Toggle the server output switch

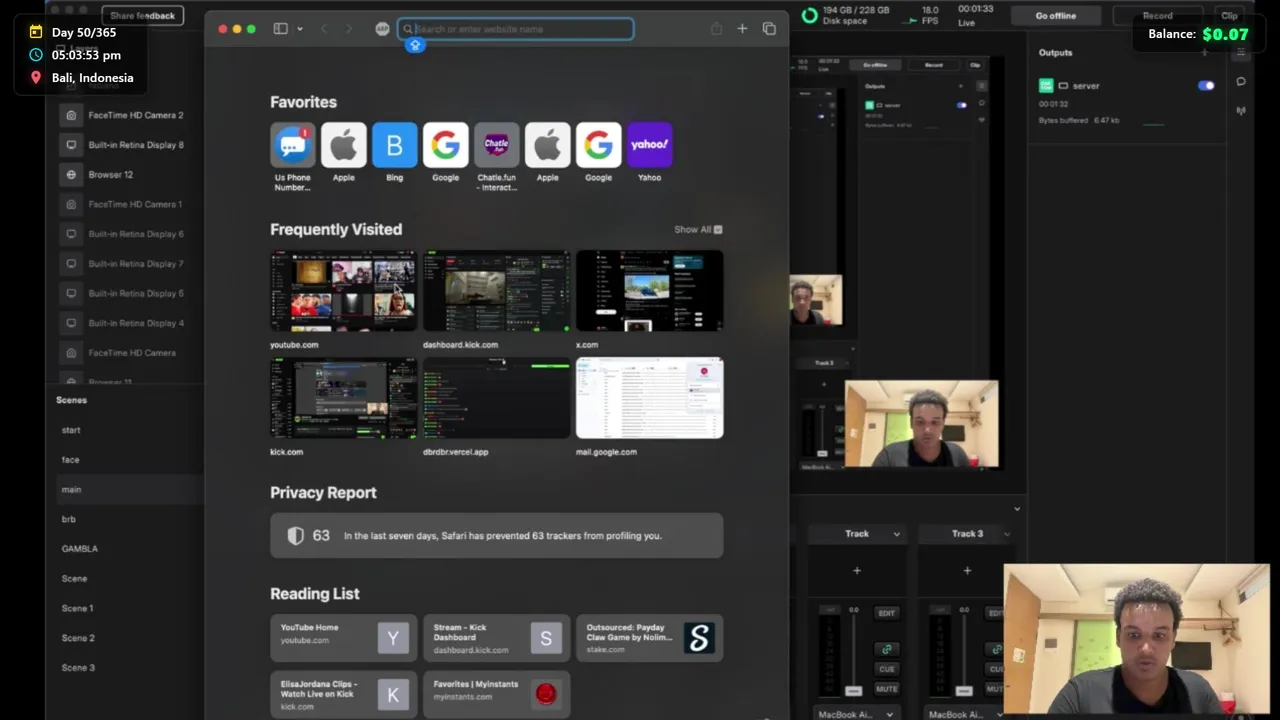(x=1206, y=85)
